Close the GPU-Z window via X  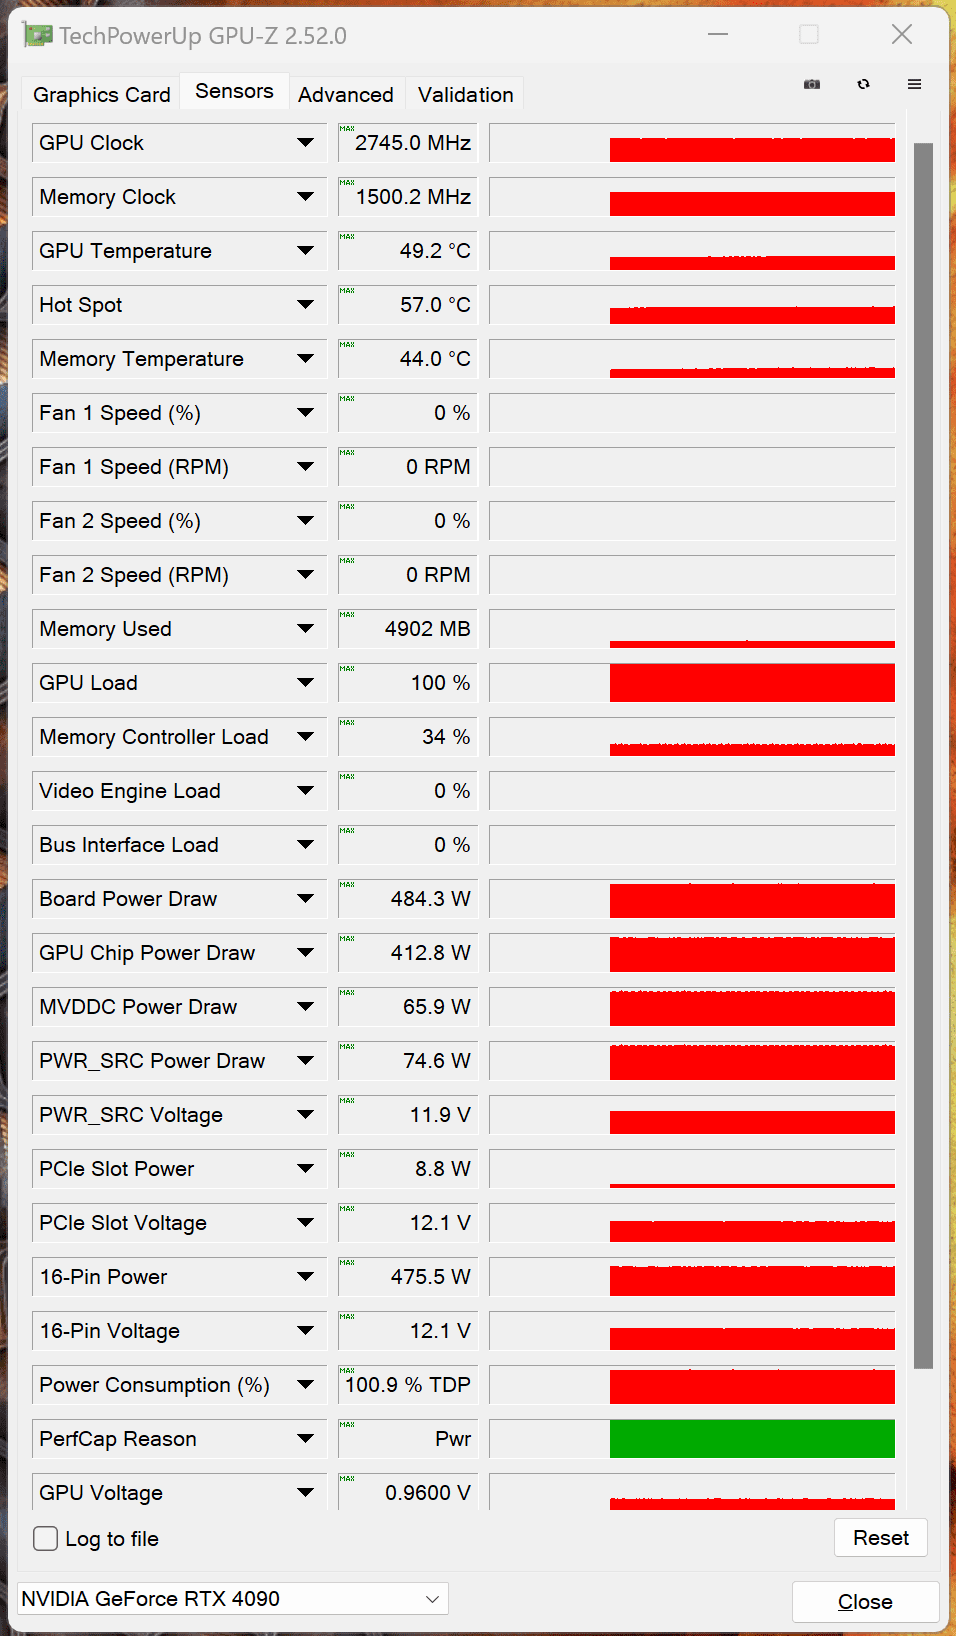(901, 35)
